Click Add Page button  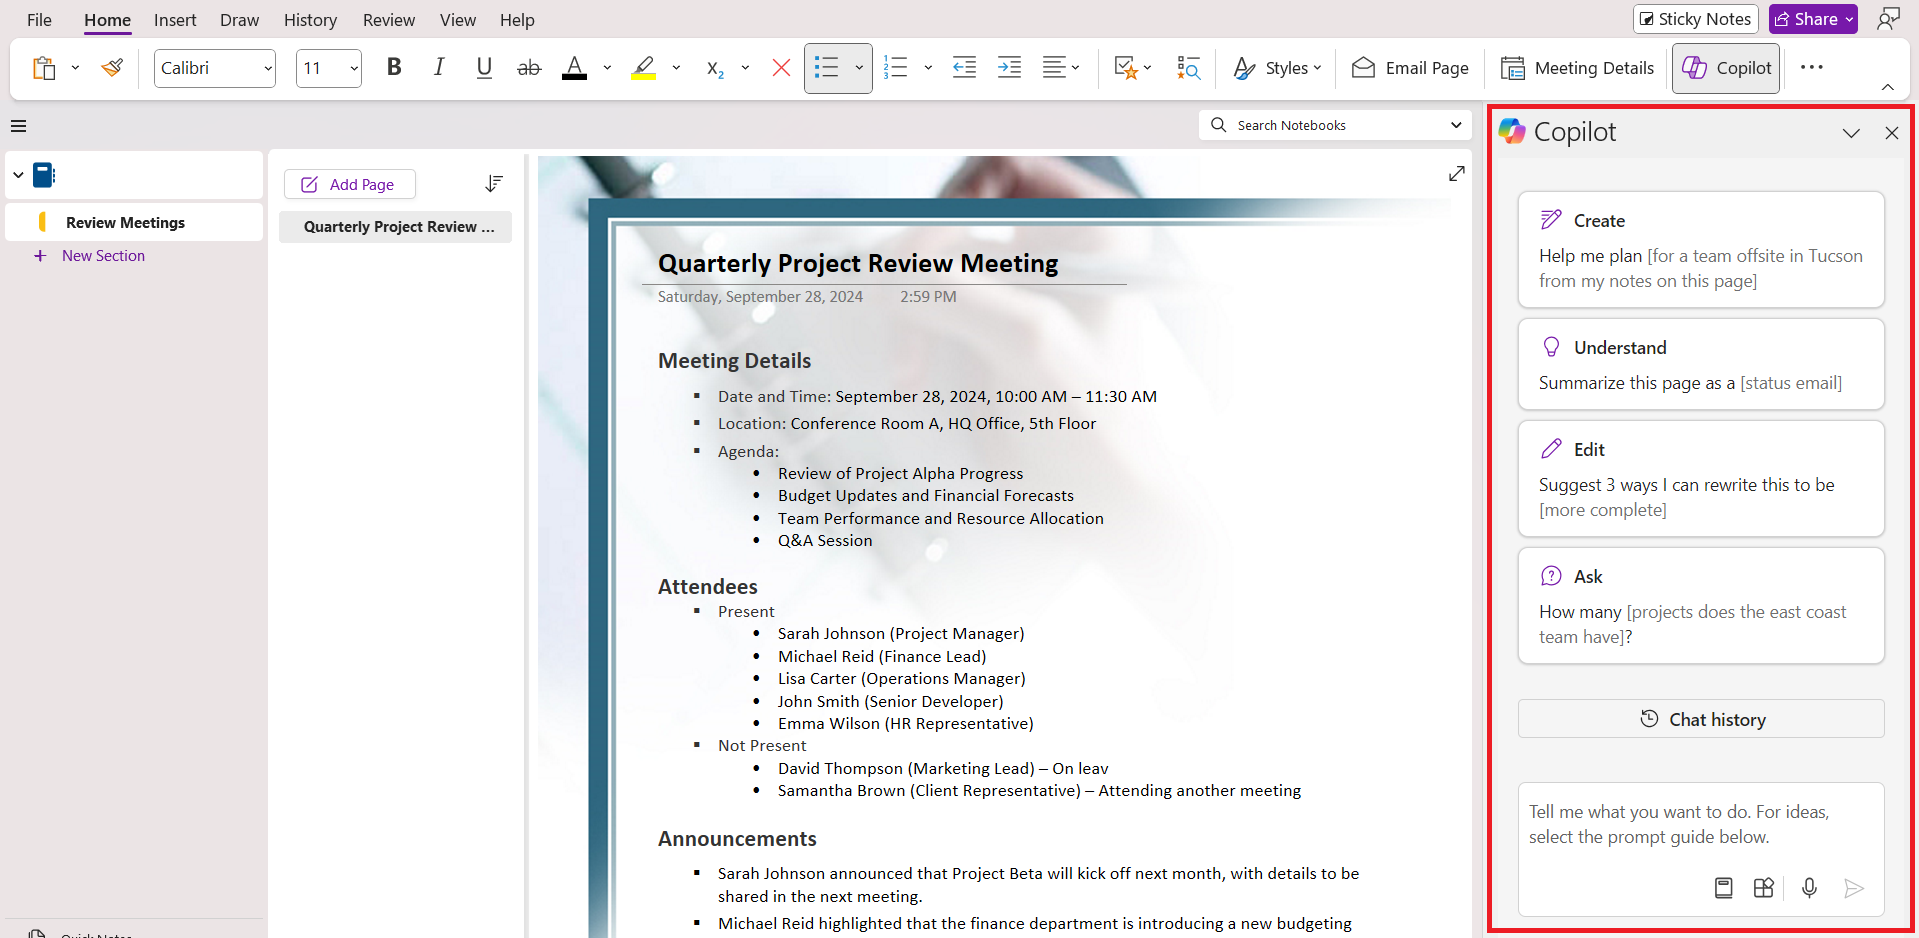point(349,184)
